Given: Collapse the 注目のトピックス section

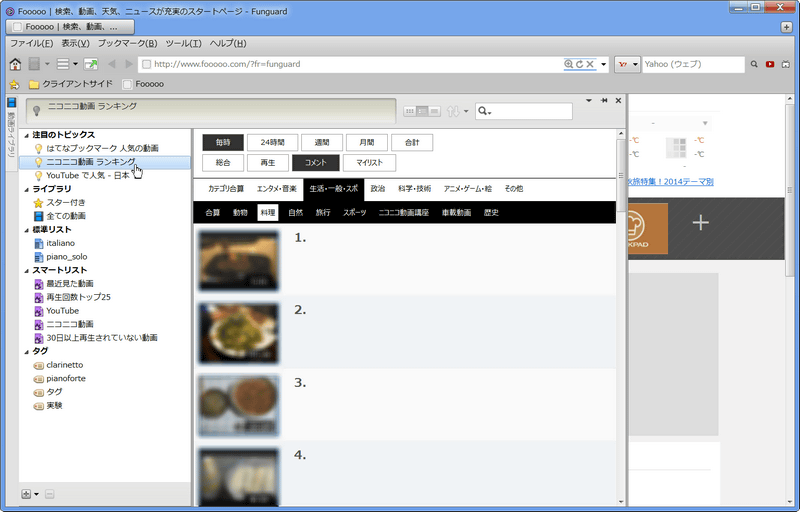Looking at the screenshot, I should click(27, 135).
